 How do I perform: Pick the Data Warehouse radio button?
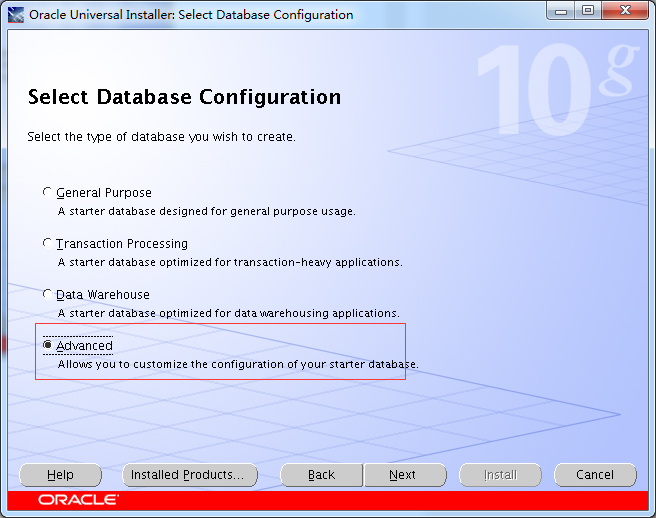coord(47,294)
